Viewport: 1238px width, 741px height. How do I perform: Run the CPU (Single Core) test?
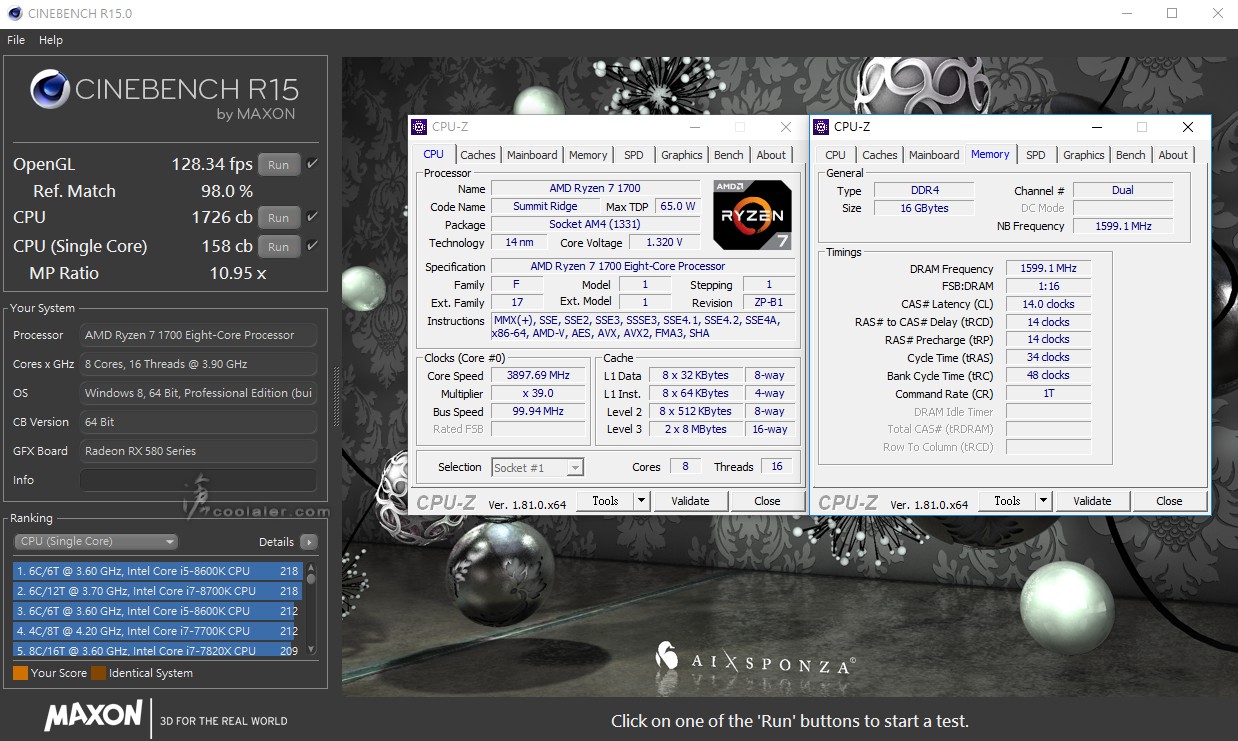tap(279, 246)
